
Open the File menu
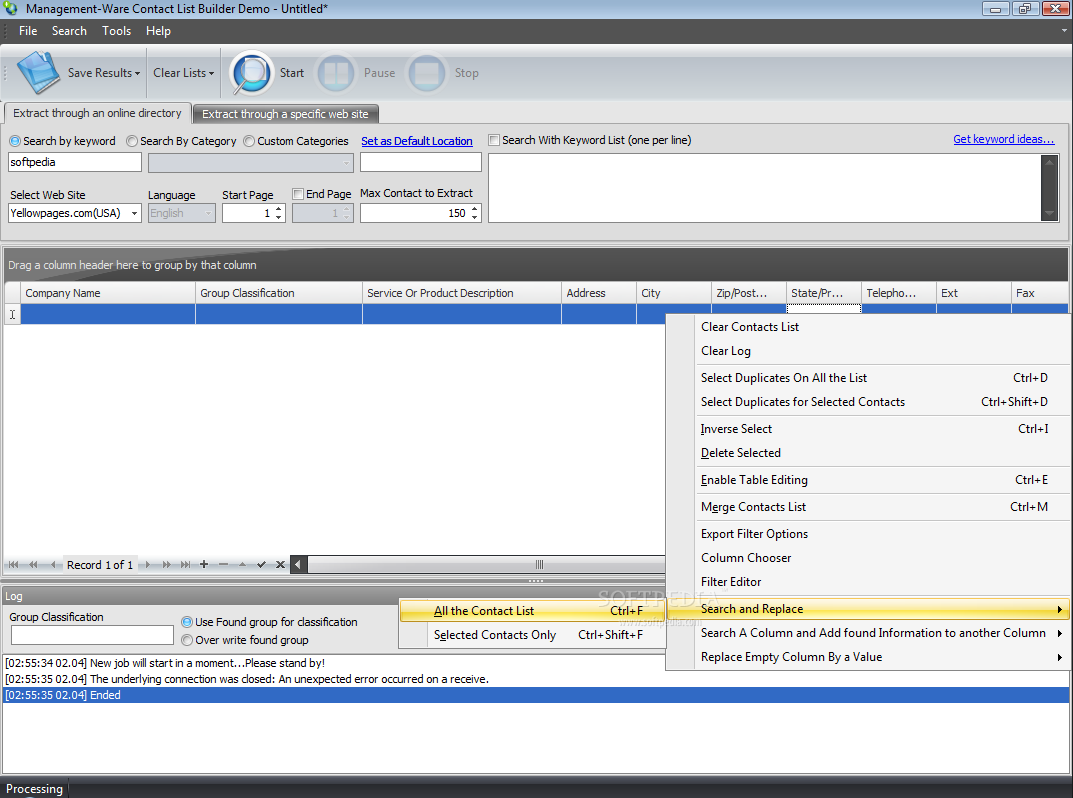click(x=28, y=31)
